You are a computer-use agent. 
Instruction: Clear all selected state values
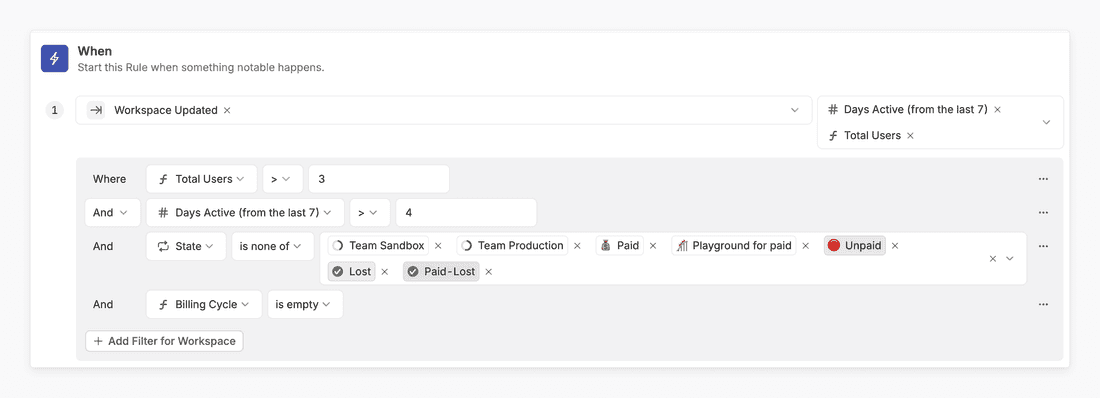pos(993,258)
